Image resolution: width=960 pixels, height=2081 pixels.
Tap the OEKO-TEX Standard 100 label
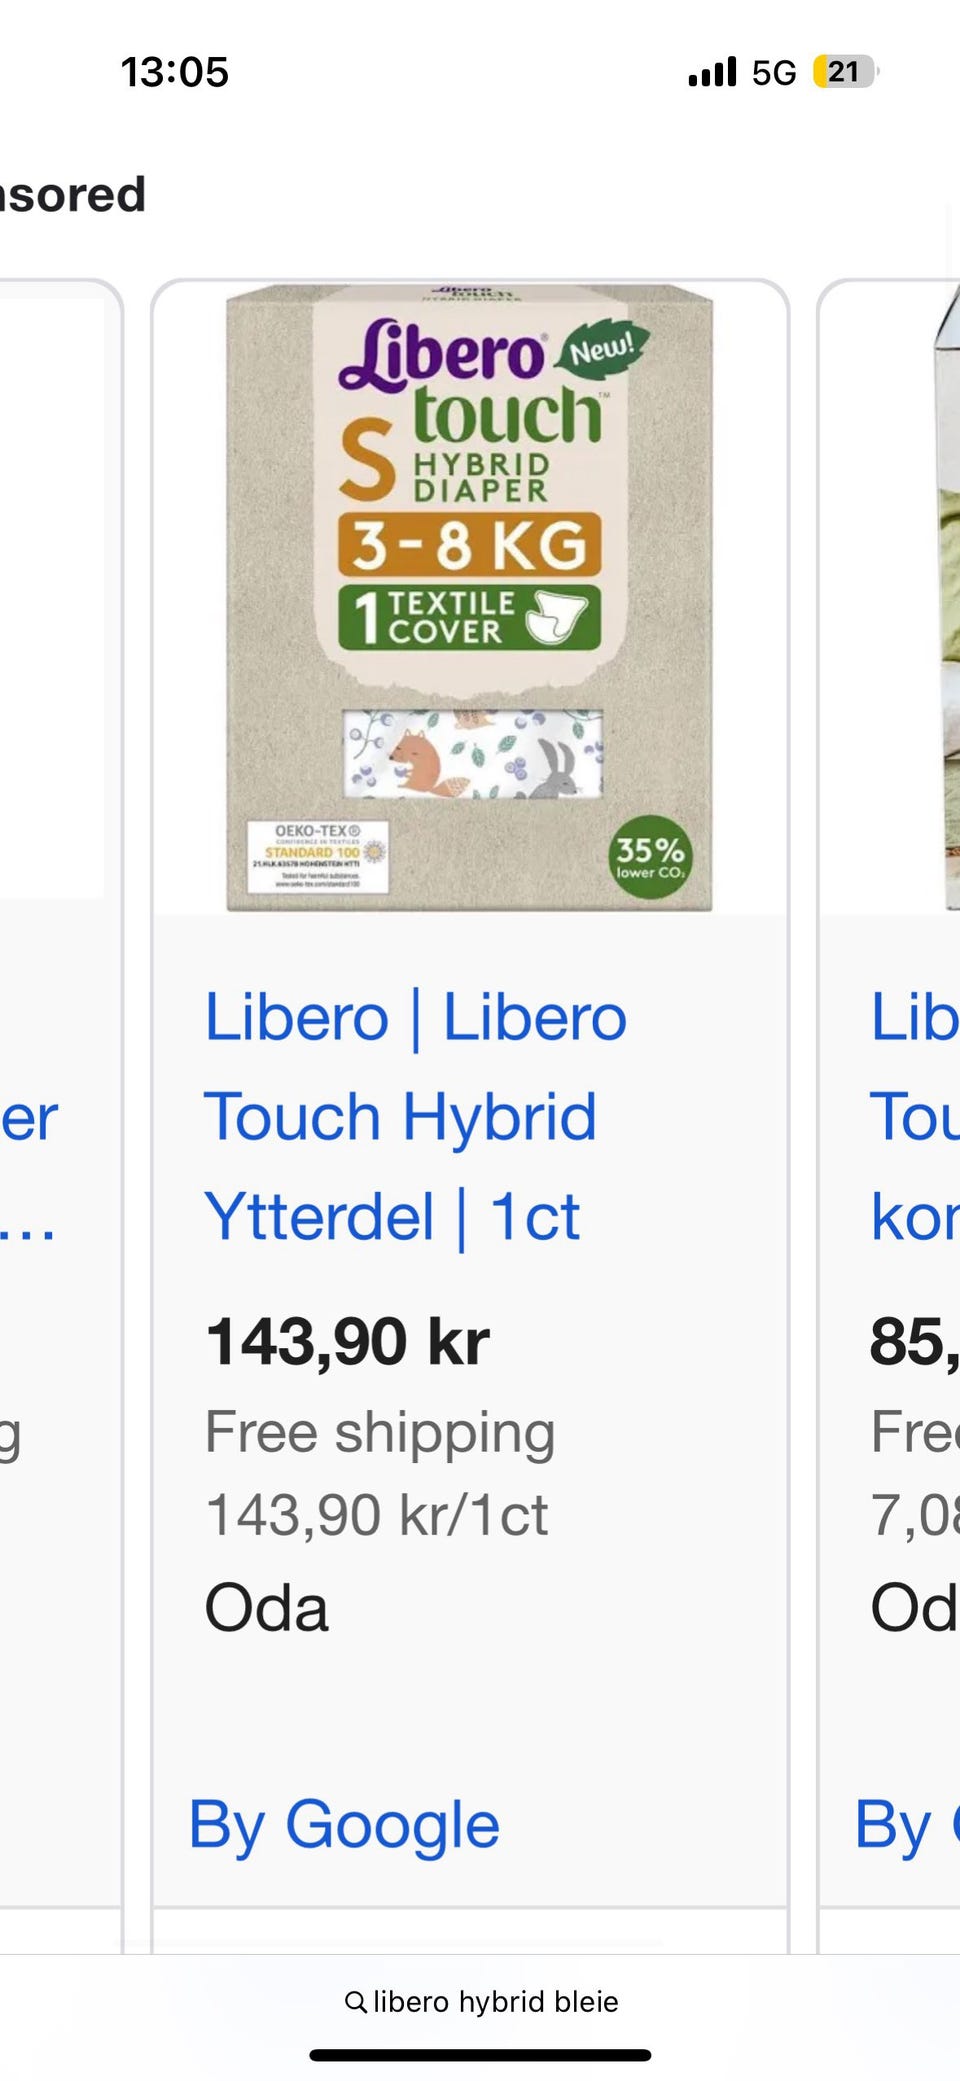318,856
